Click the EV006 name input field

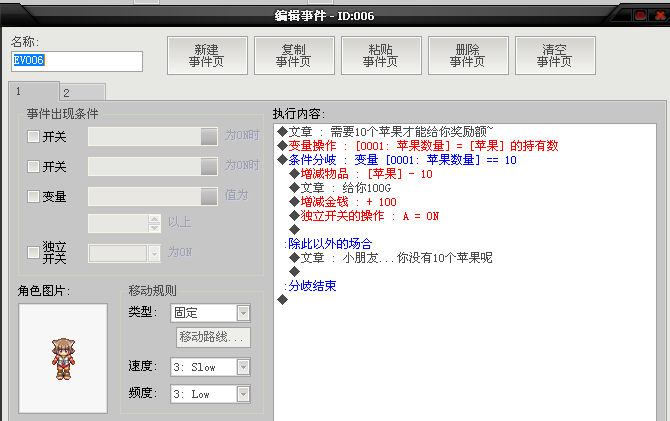pos(77,61)
